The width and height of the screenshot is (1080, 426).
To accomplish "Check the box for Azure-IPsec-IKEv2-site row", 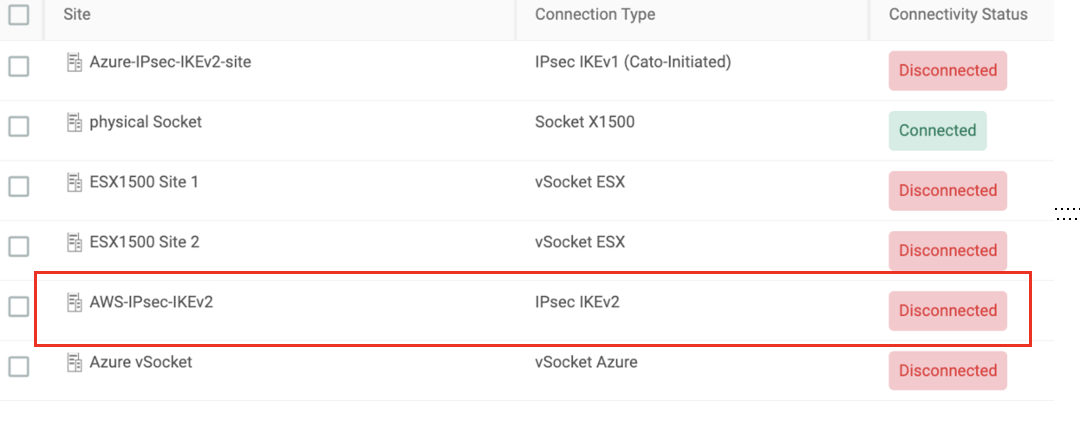I will pyautogui.click(x=19, y=66).
